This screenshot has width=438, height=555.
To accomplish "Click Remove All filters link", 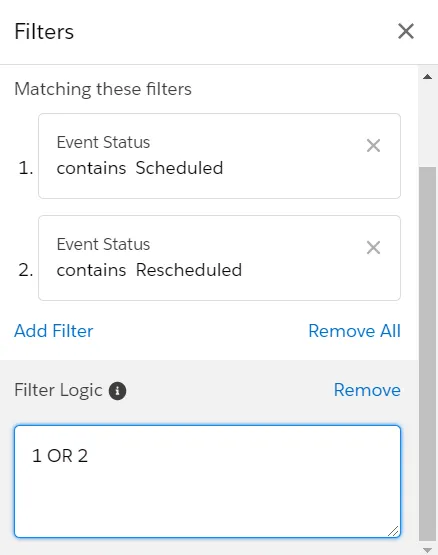I will [354, 331].
